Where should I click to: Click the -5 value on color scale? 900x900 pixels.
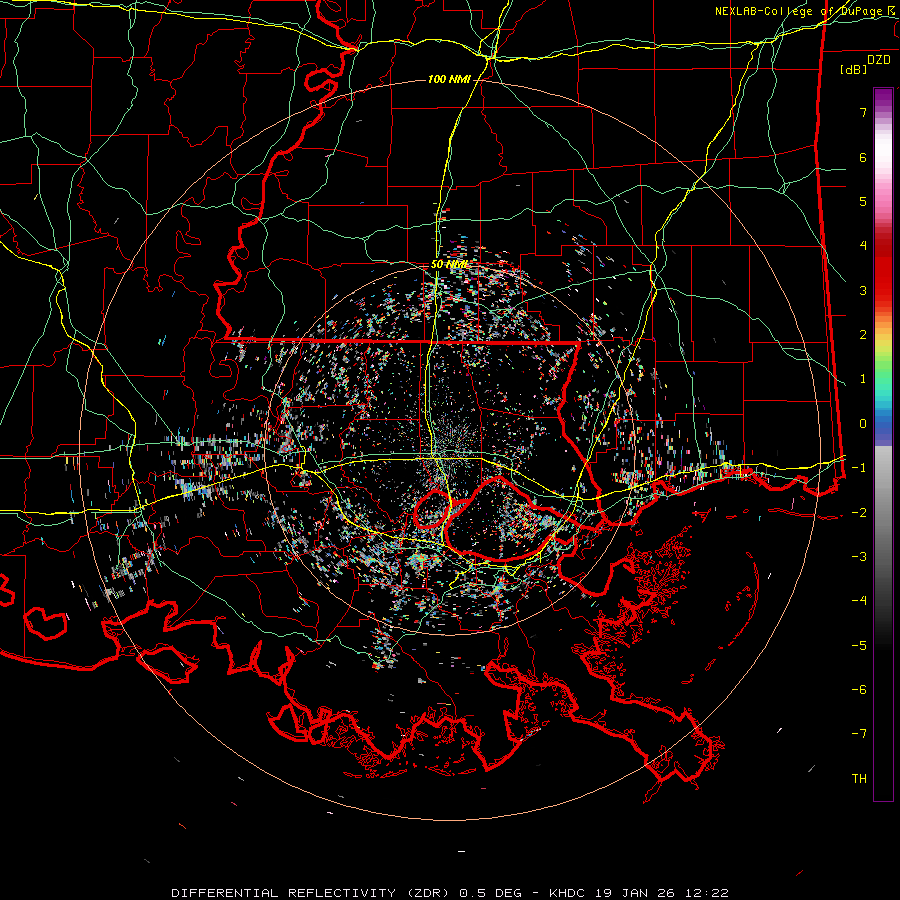[x=859, y=645]
